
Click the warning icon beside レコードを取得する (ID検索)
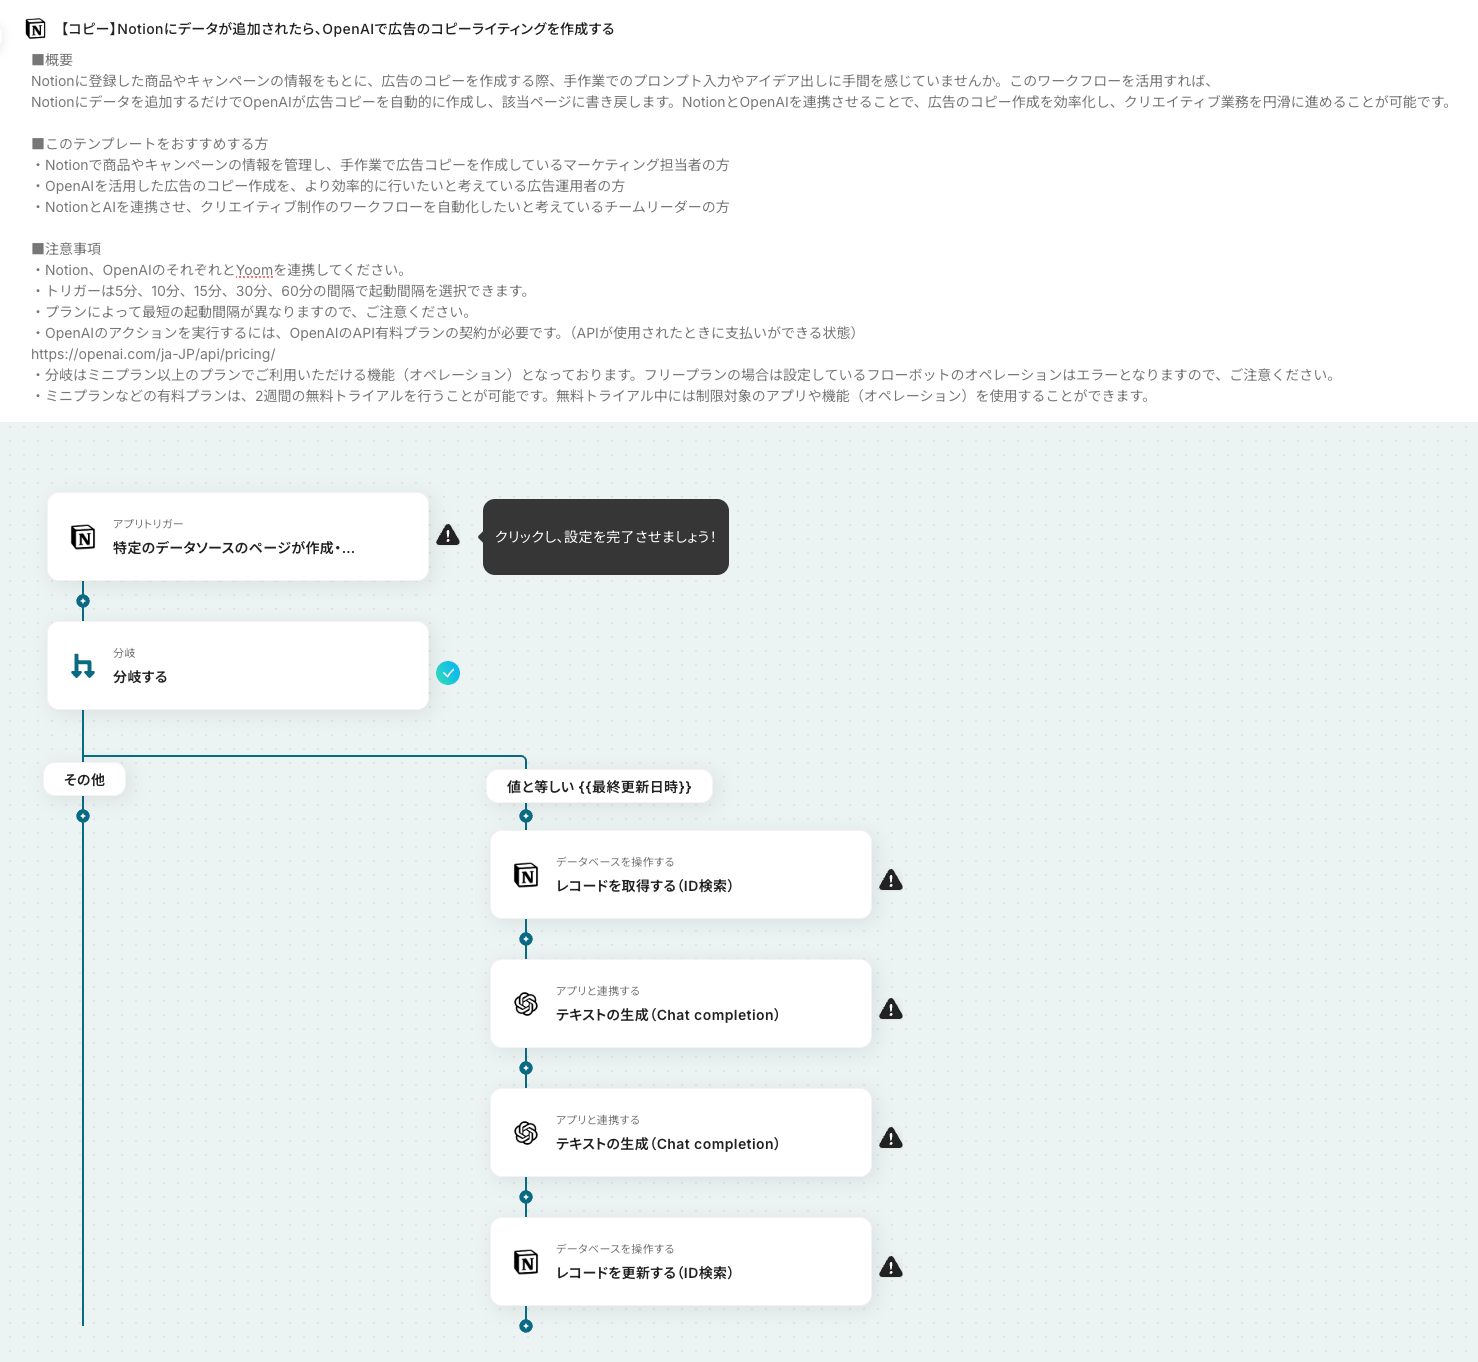(891, 880)
